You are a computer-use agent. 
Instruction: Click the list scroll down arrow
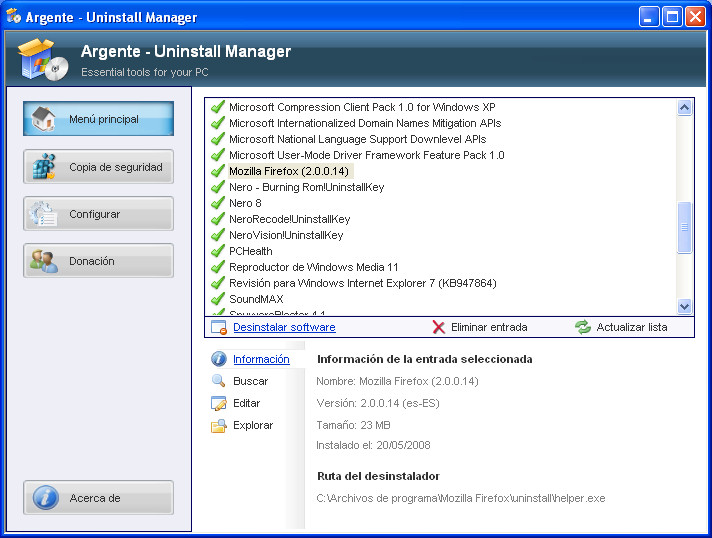[684, 306]
